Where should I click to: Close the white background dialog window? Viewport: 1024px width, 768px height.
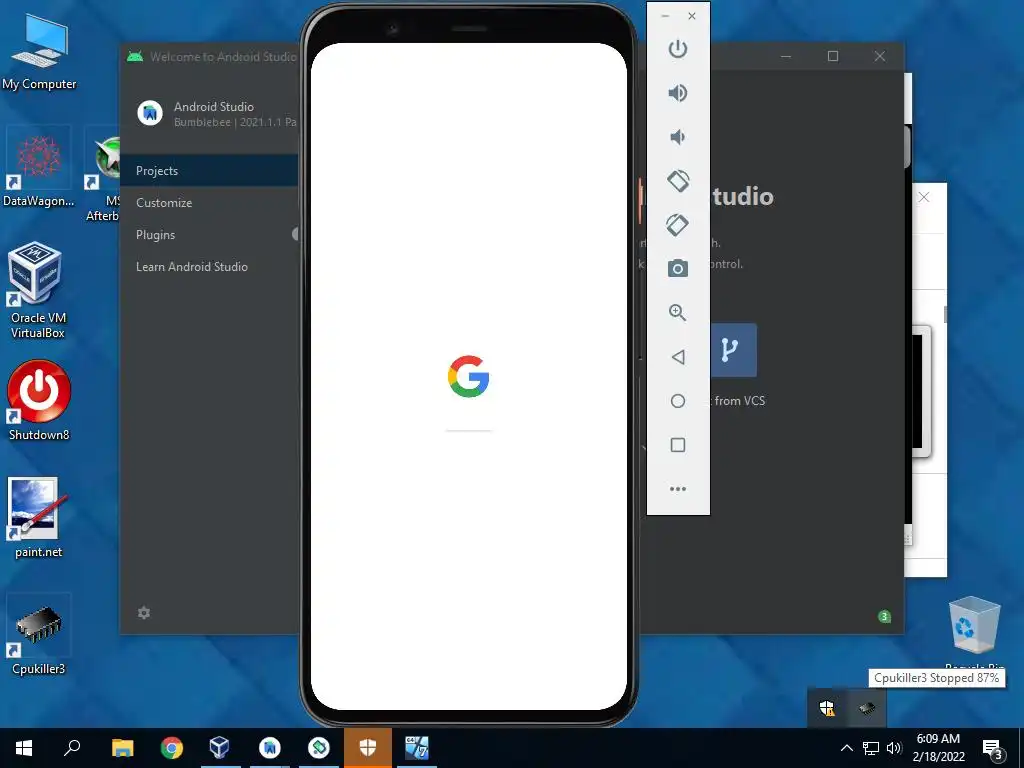pos(923,197)
